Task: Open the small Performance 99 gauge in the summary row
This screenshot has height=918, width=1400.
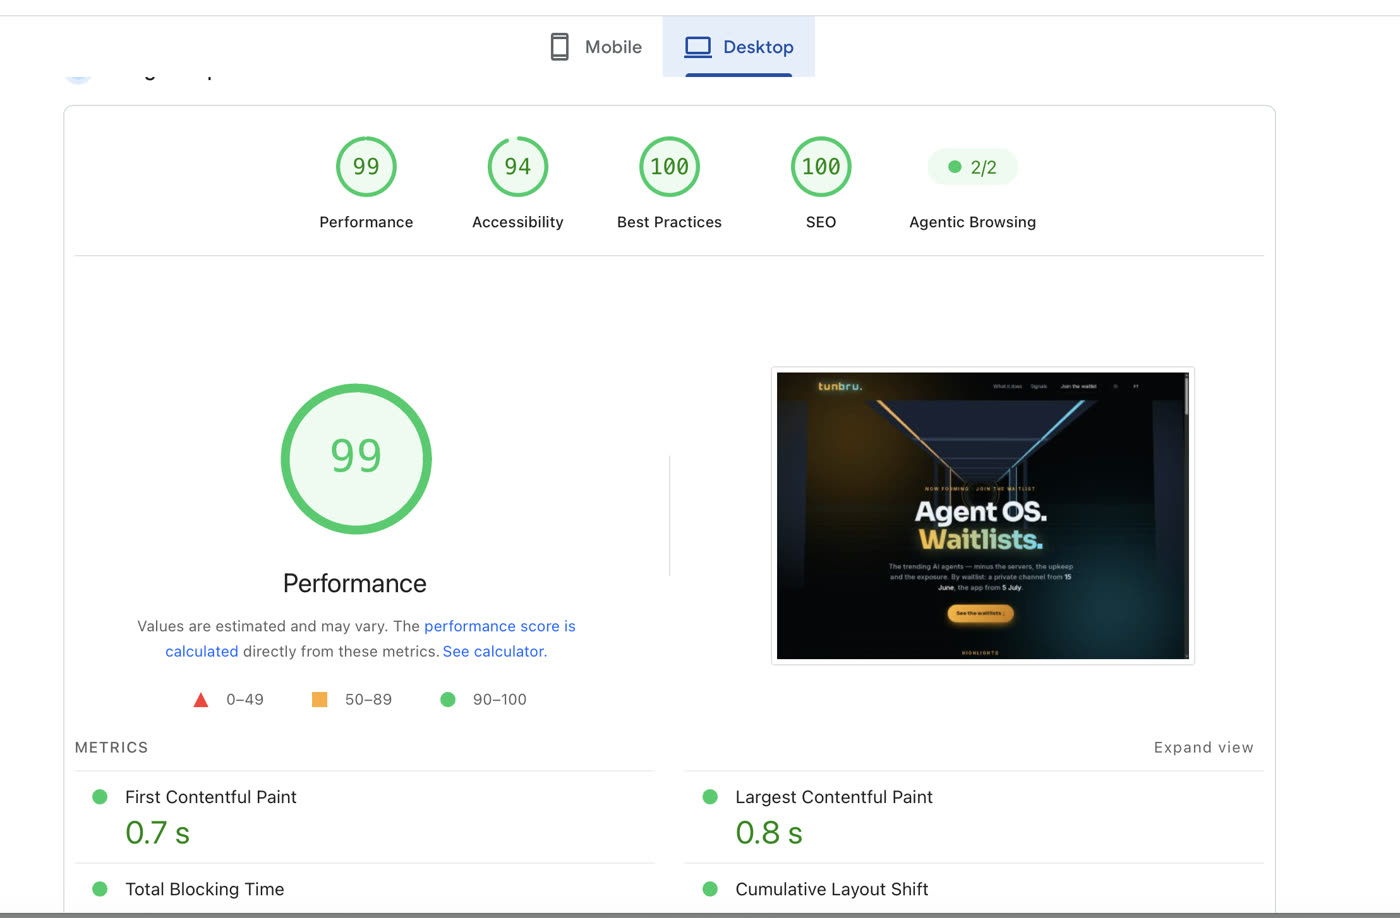Action: (x=366, y=167)
